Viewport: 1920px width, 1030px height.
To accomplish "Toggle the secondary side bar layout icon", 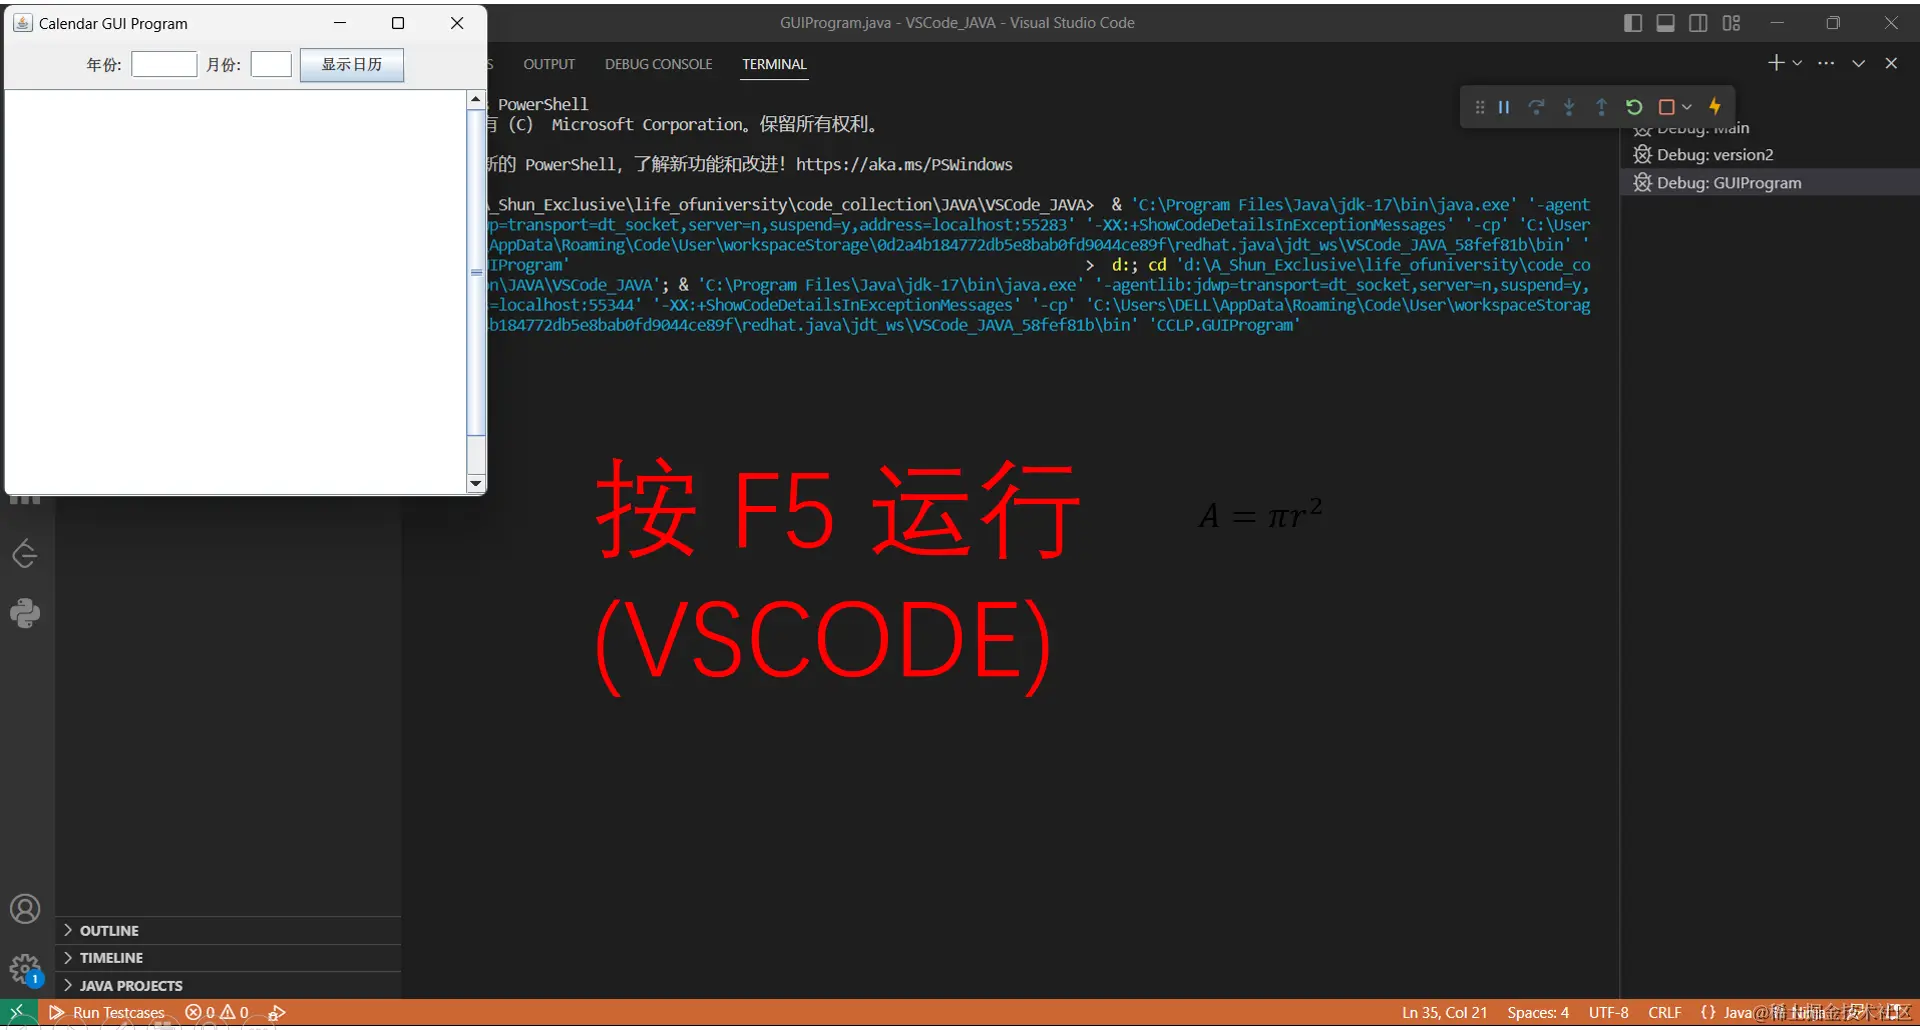I will pos(1698,23).
